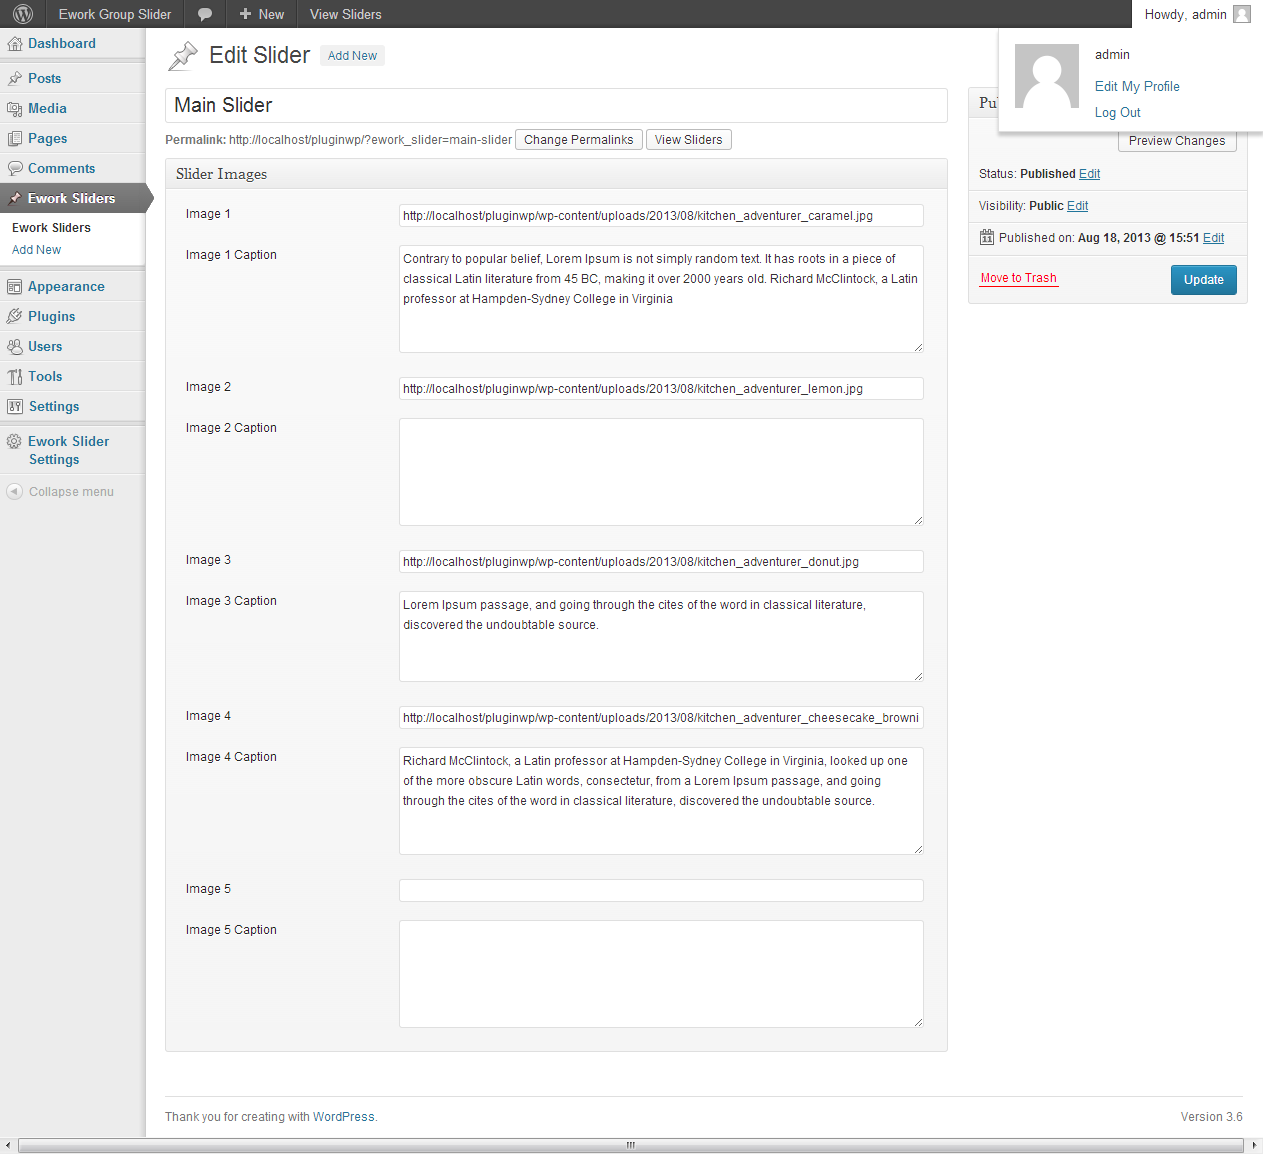Viewport: 1263px width, 1154px height.
Task: Edit the Public visibility setting
Action: [1077, 206]
